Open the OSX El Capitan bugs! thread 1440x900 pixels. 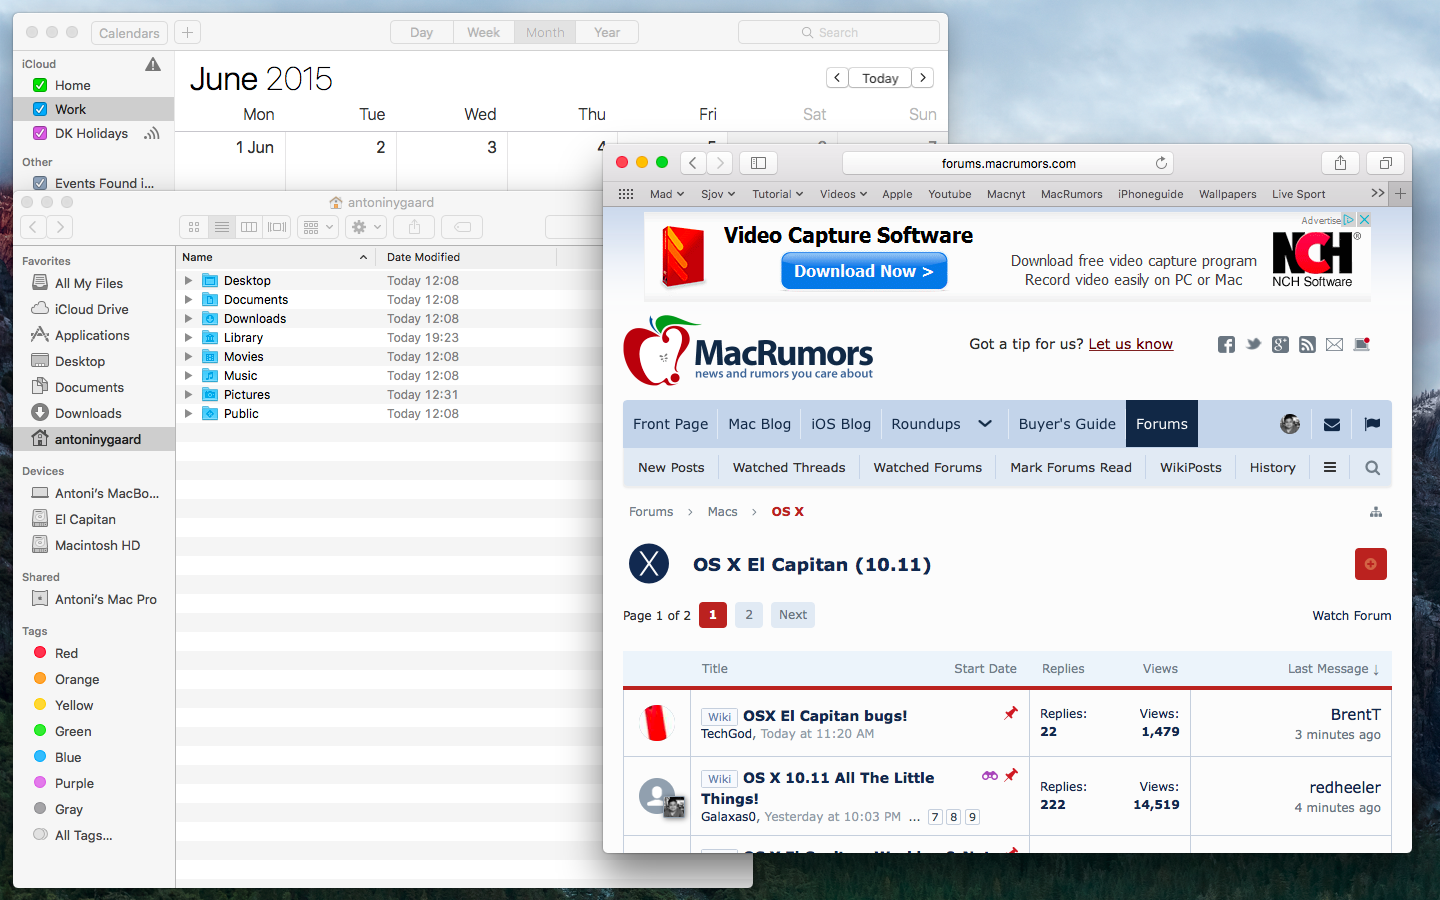(x=825, y=716)
